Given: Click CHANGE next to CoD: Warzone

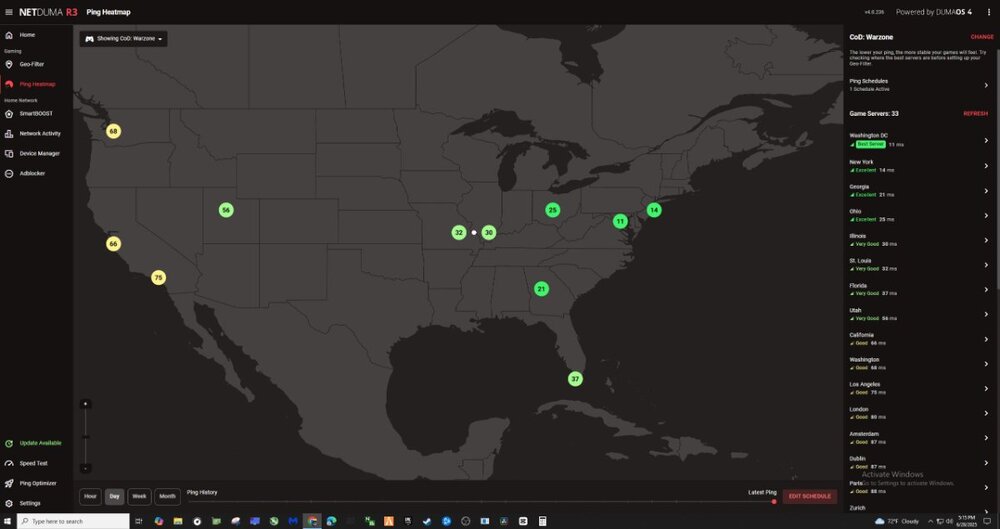Looking at the screenshot, I should (982, 37).
